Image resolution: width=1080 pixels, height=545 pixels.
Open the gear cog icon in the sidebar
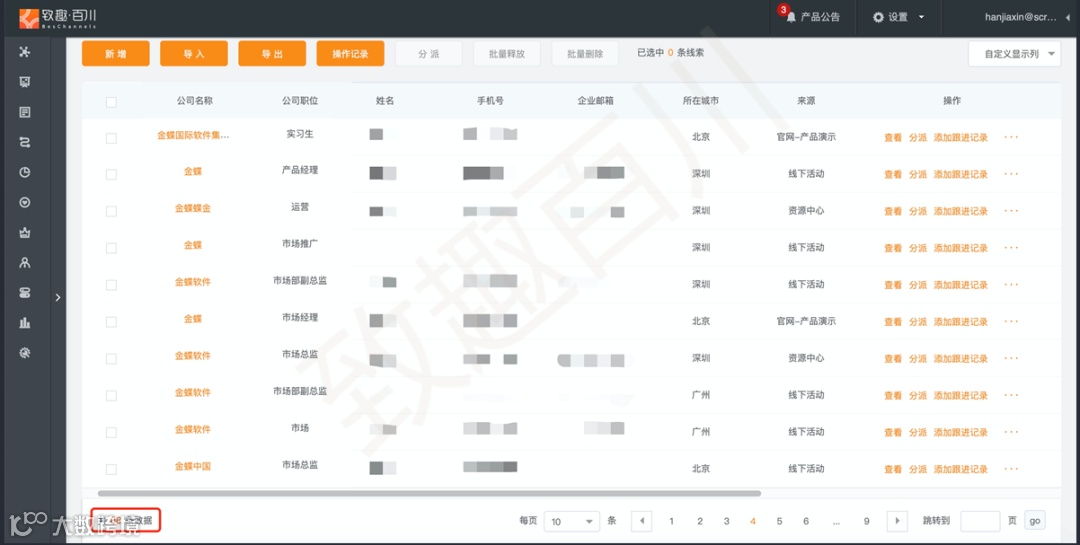pyautogui.click(x=25, y=353)
